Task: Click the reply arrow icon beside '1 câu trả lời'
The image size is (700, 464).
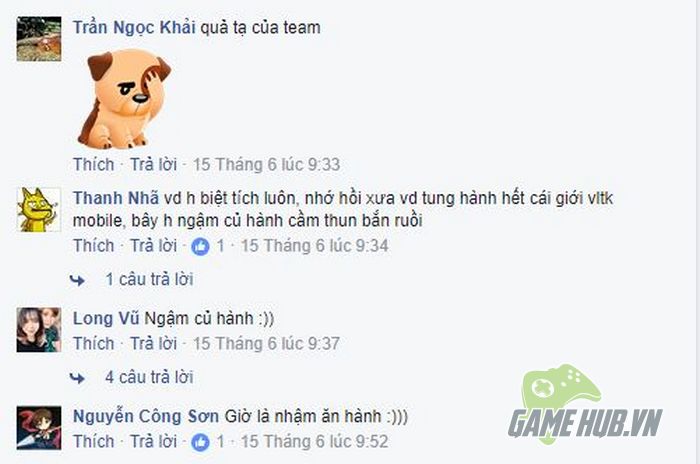Action: click(x=77, y=280)
